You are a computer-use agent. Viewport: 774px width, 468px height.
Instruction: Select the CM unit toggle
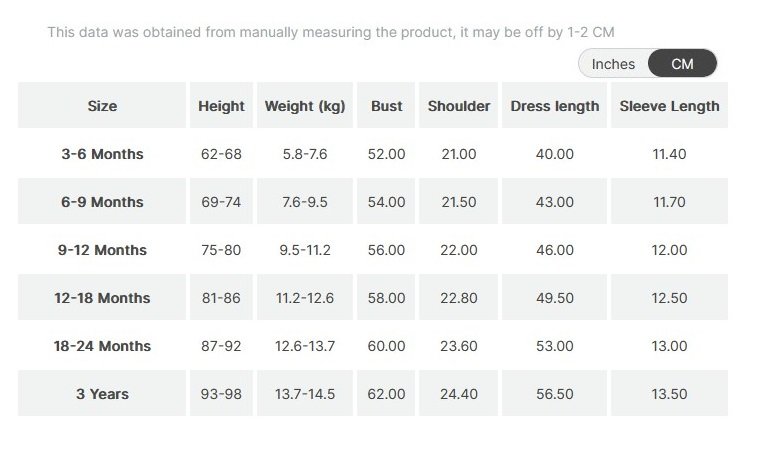(682, 64)
